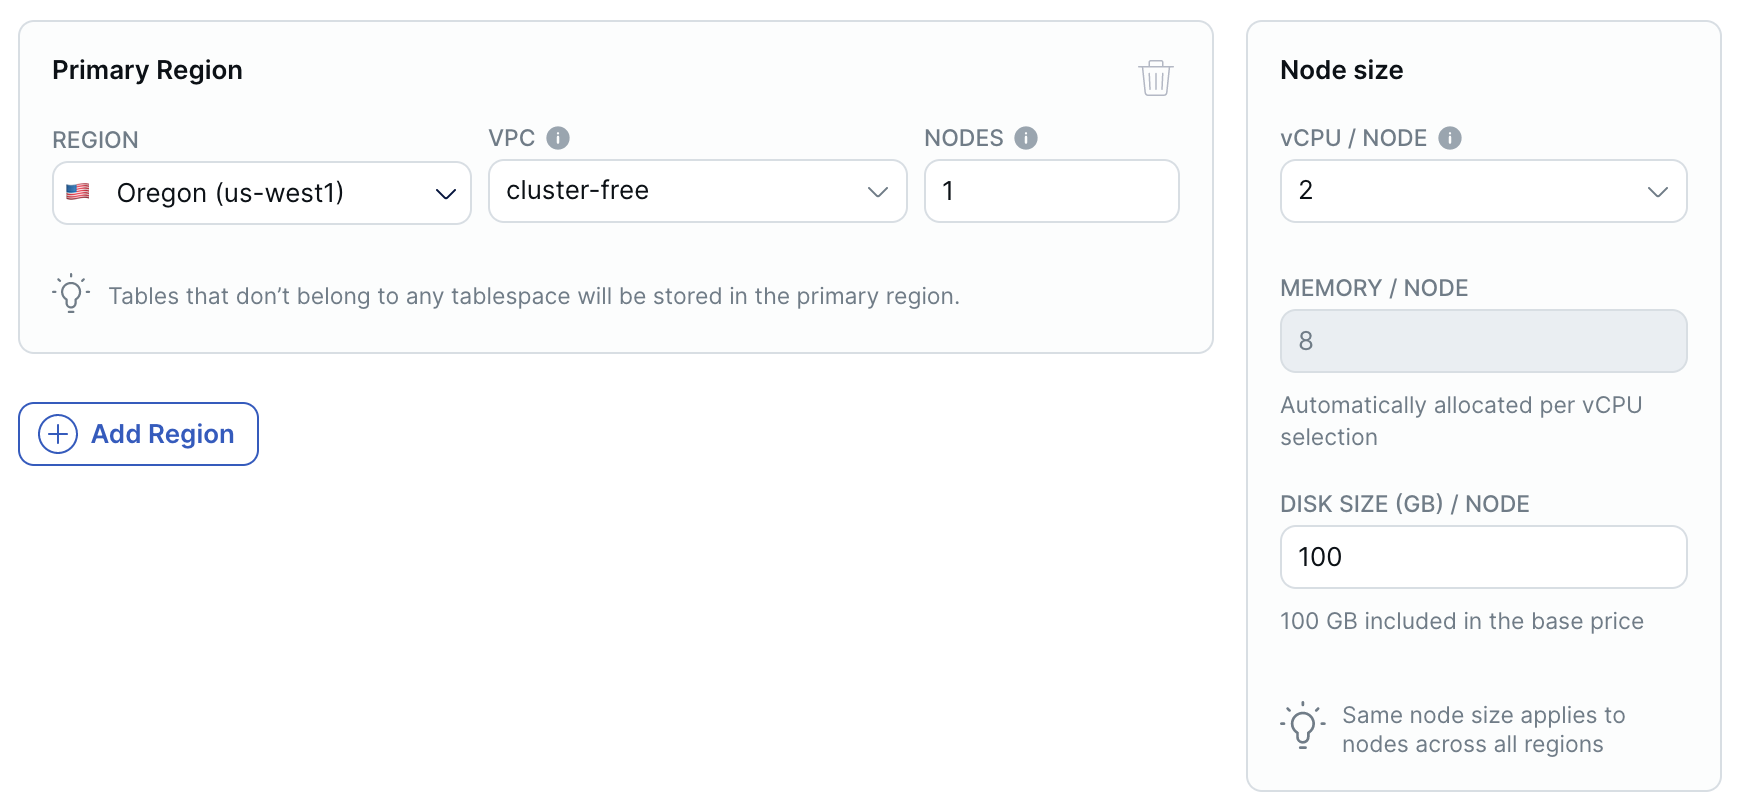The width and height of the screenshot is (1741, 805).
Task: Click the vCPU / NODE info icon
Action: coord(1450,138)
